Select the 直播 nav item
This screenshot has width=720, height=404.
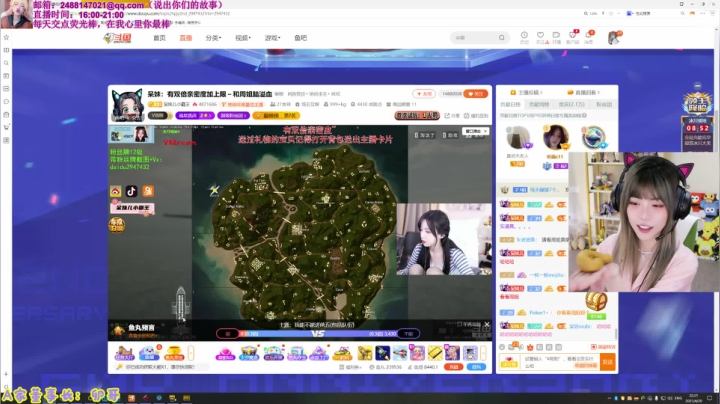186,38
